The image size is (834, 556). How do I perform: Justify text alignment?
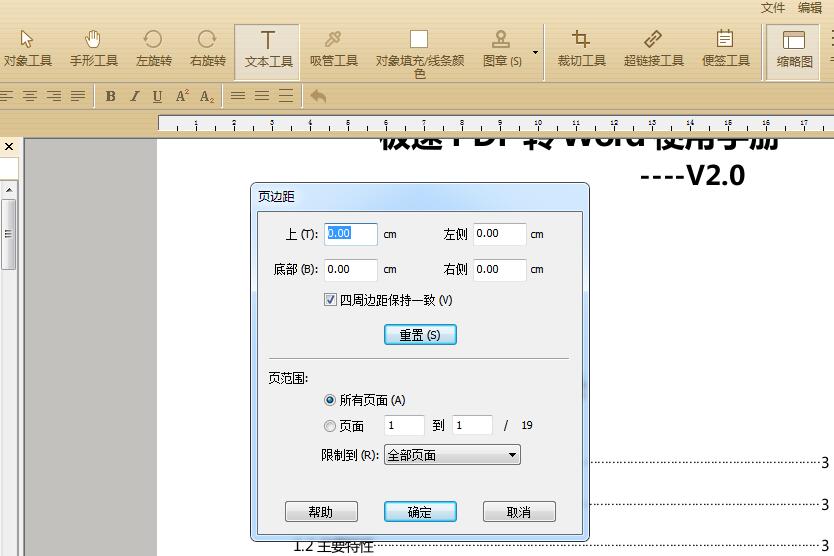78,96
